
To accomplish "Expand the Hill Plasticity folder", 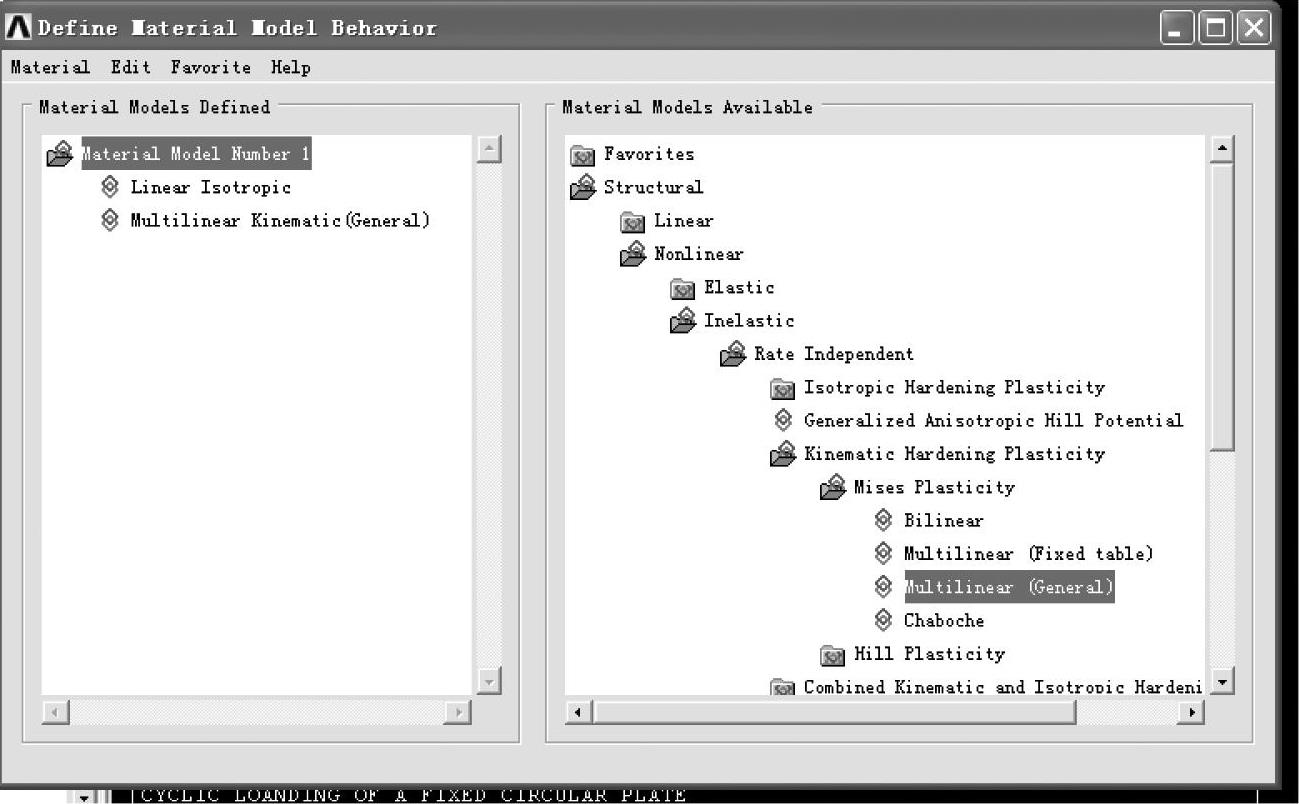I will (832, 655).
